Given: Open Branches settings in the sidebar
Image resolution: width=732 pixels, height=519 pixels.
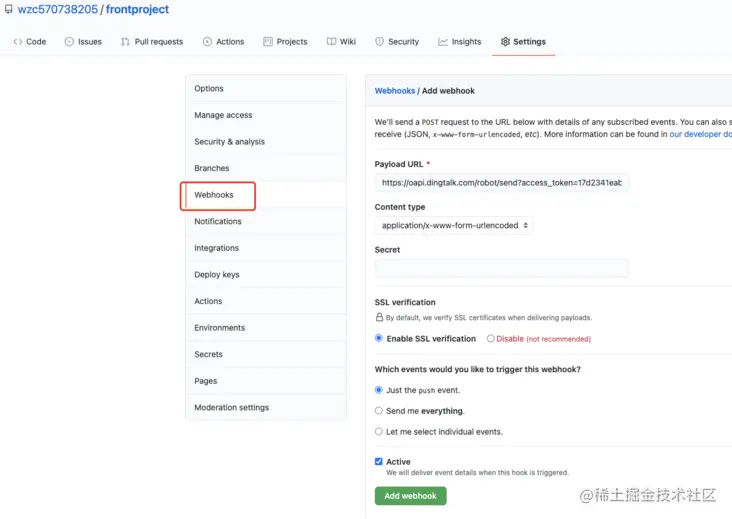Looking at the screenshot, I should pos(266,168).
